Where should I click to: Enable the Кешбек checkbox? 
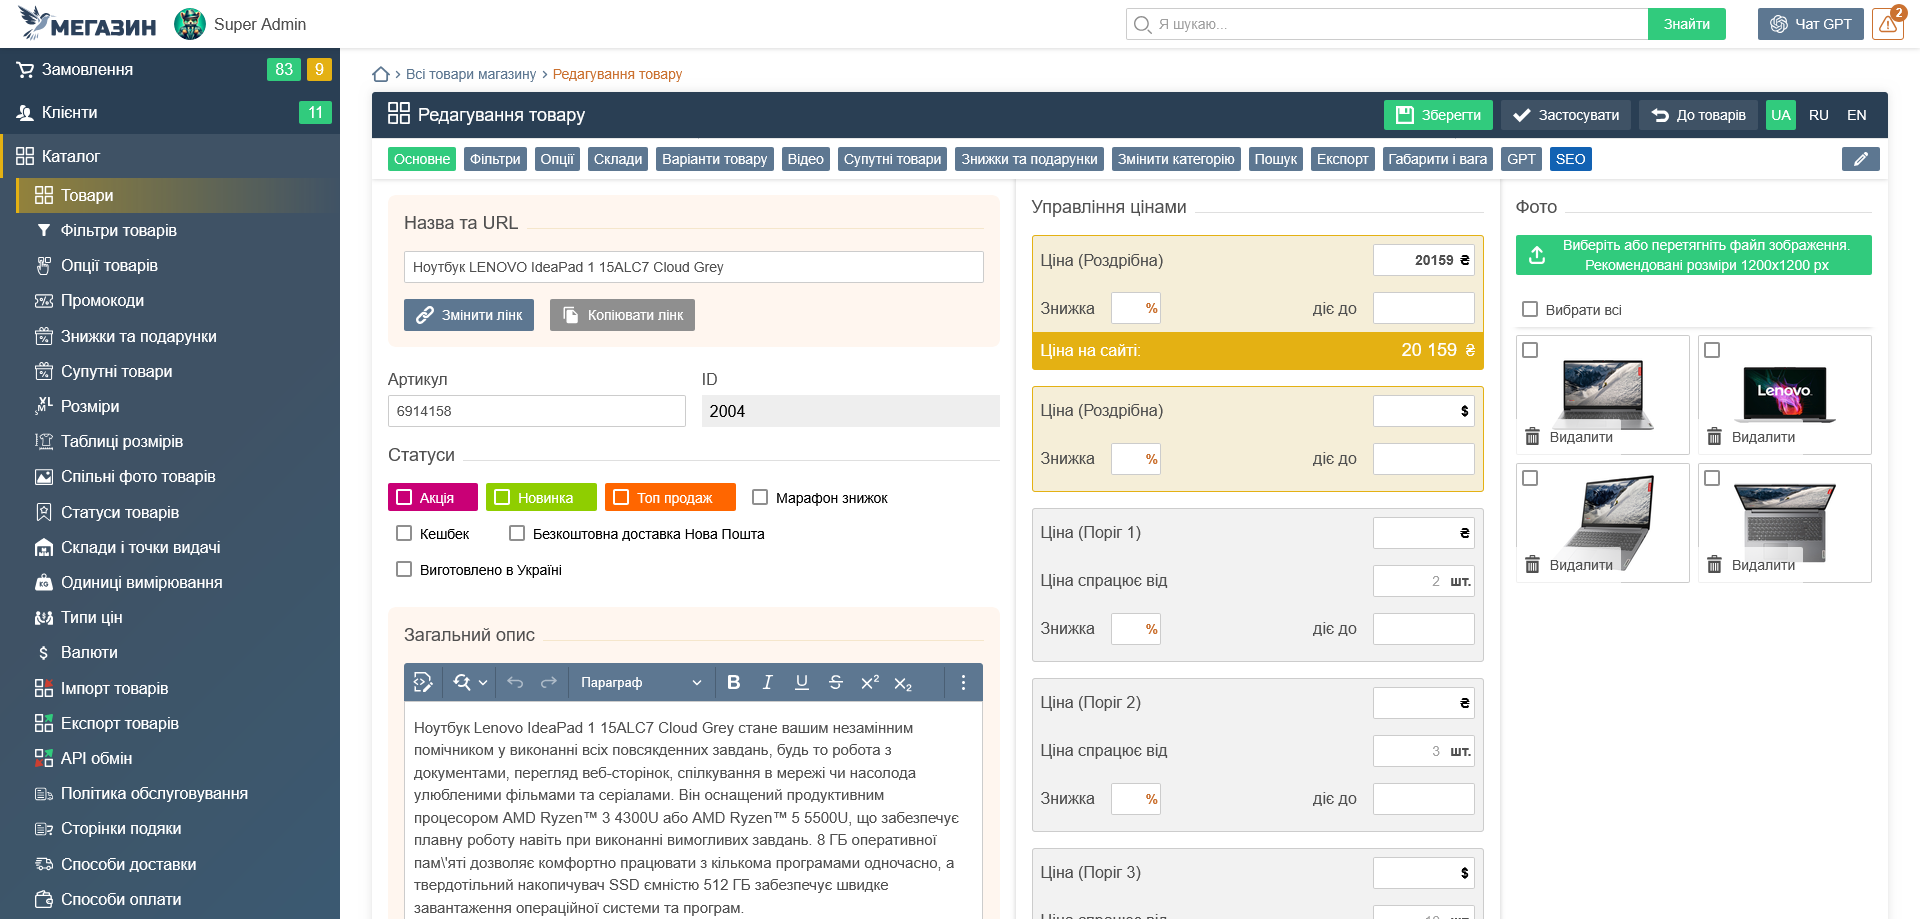(x=404, y=533)
